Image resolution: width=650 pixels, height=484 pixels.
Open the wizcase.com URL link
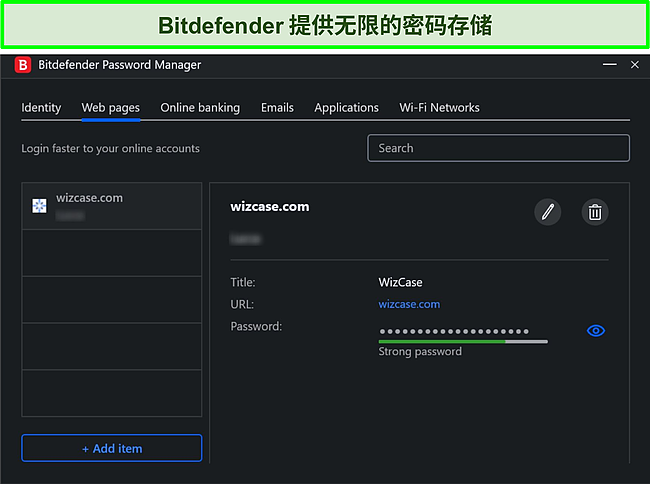point(409,304)
